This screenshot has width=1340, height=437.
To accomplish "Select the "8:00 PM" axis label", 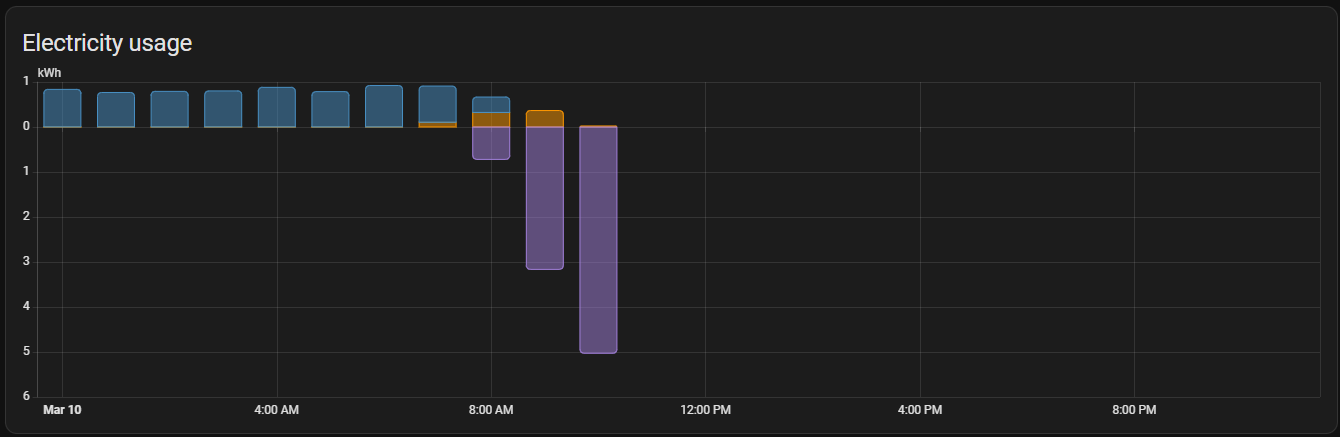I will point(1134,410).
